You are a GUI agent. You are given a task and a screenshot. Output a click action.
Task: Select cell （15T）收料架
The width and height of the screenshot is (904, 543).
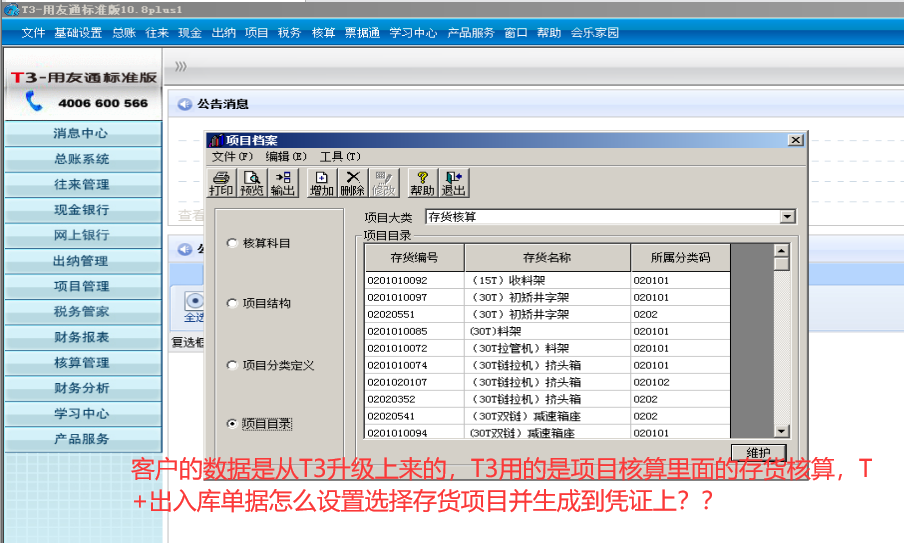click(547, 280)
